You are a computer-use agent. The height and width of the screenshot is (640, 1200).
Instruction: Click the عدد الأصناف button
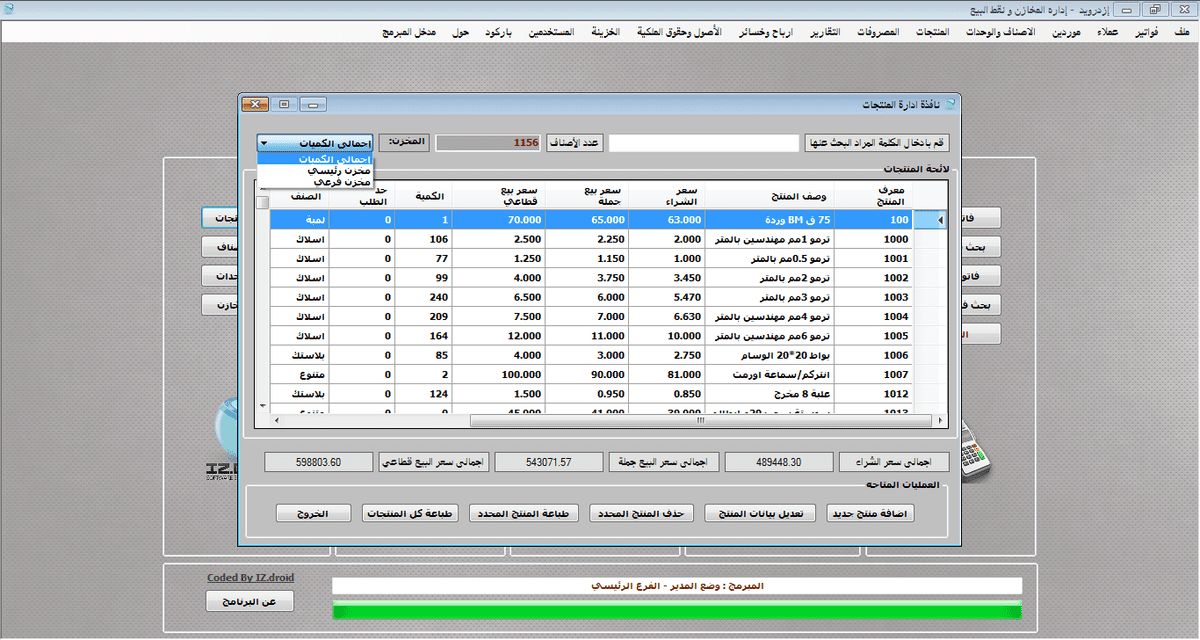[574, 143]
